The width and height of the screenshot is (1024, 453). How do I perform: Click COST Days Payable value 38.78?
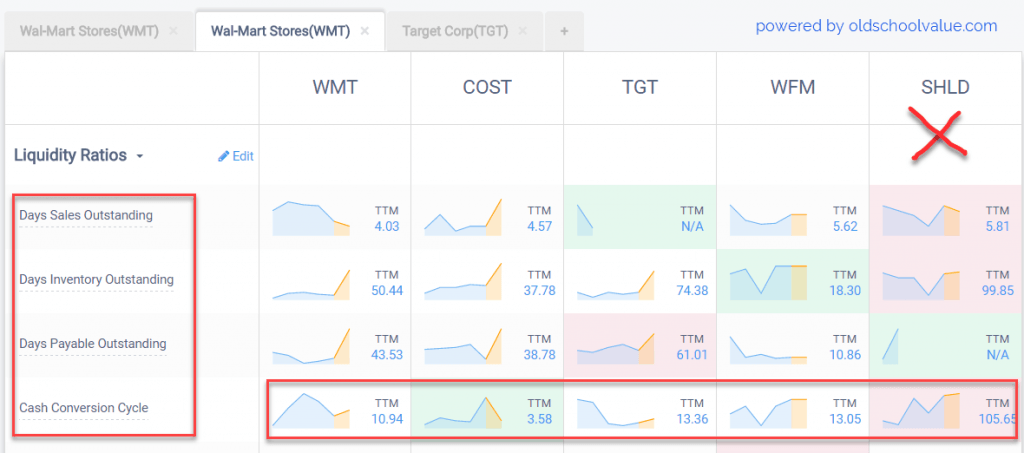click(x=539, y=355)
